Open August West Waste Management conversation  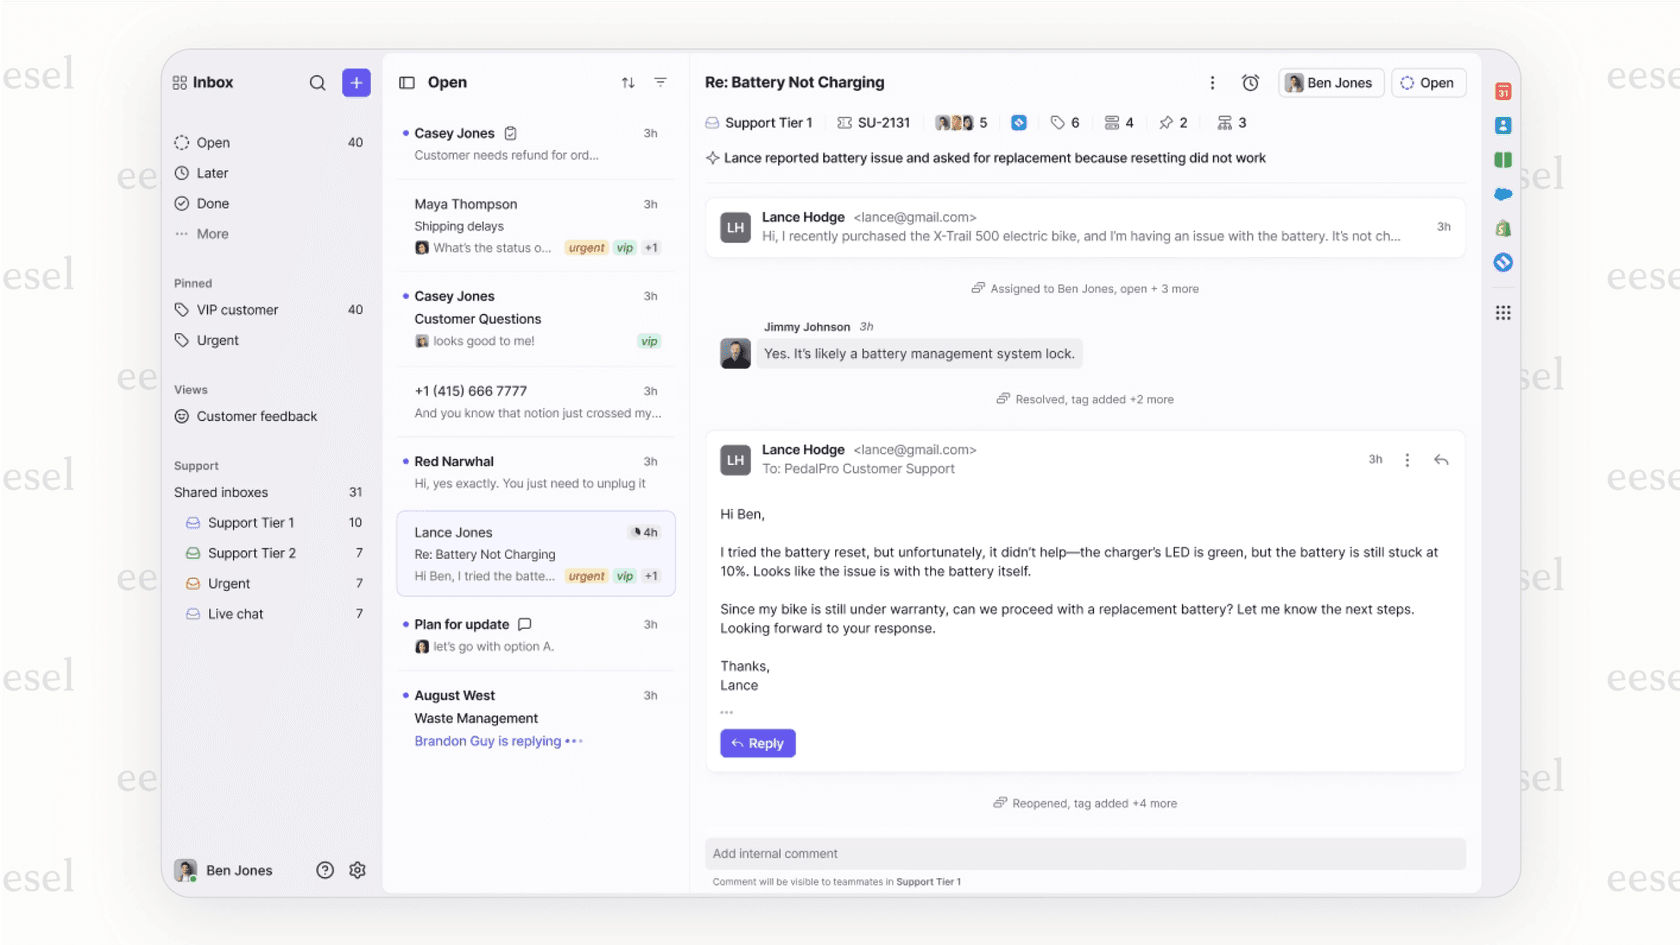(x=536, y=718)
